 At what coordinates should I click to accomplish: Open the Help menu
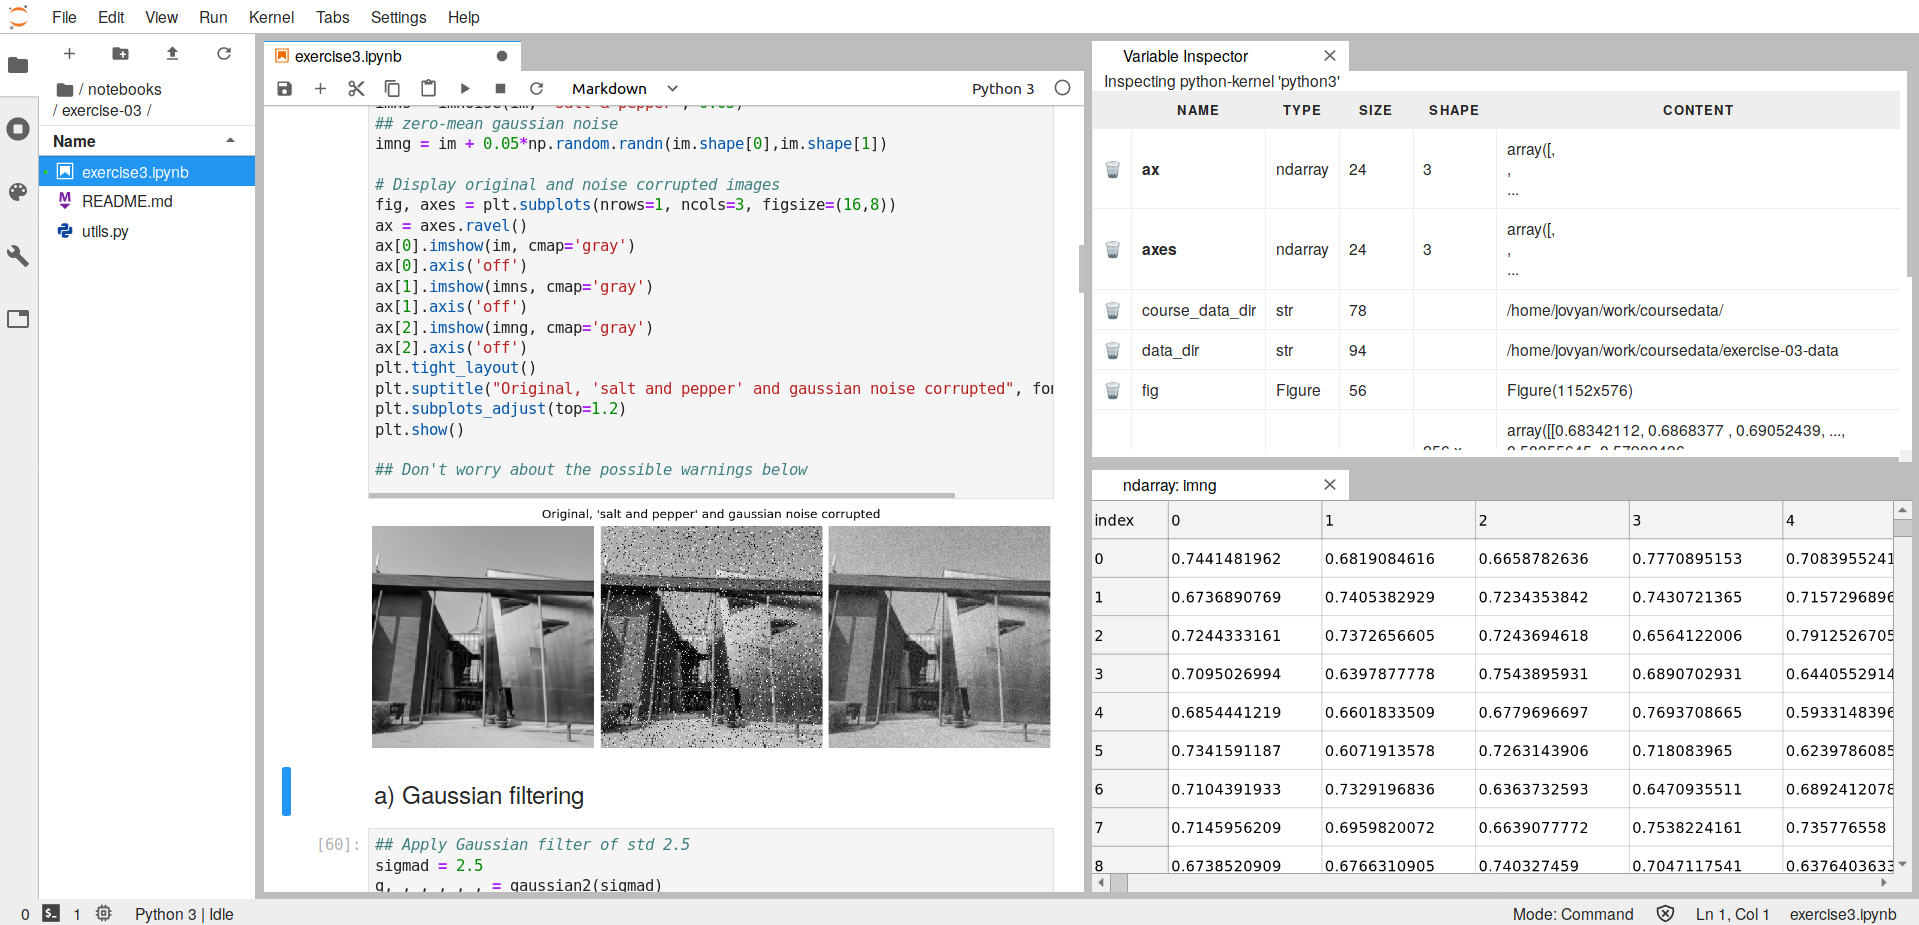pos(463,17)
